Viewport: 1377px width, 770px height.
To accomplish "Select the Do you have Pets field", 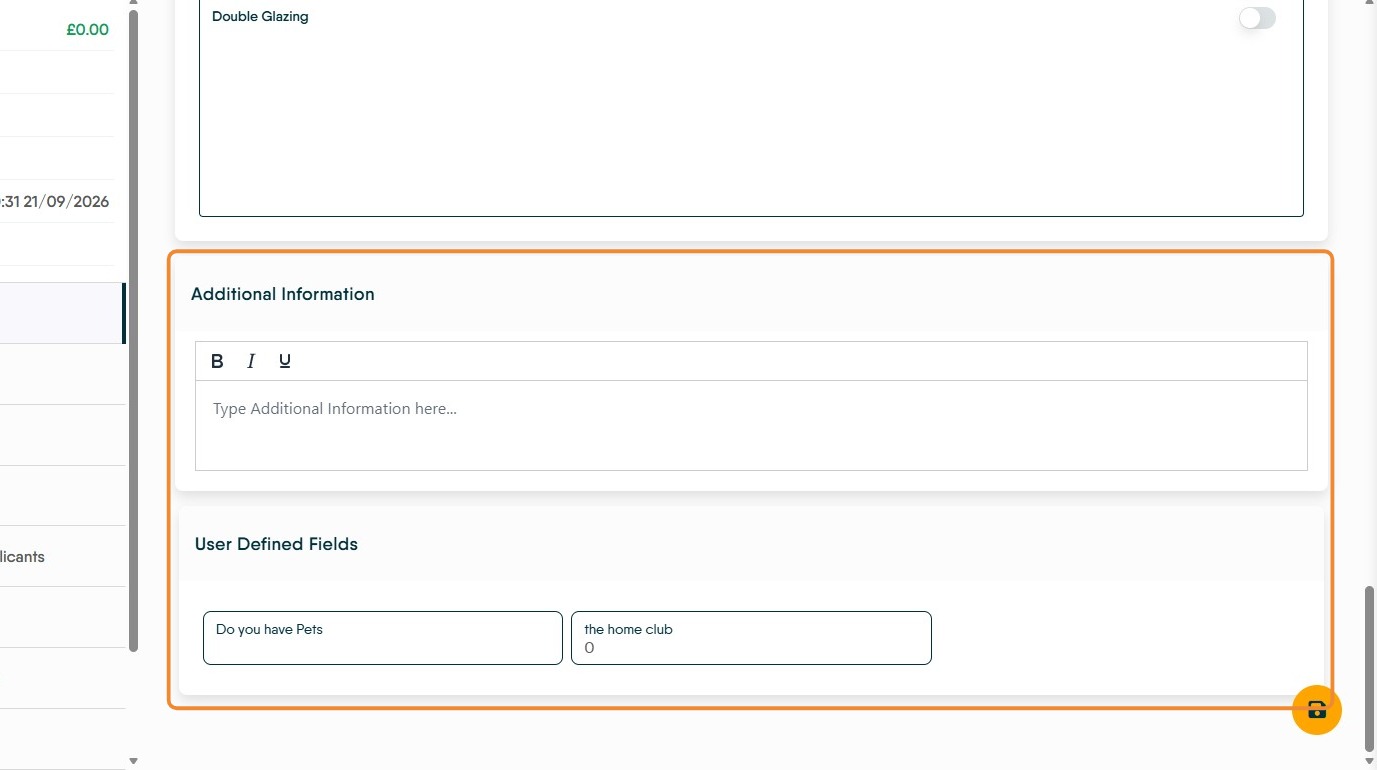I will tap(383, 638).
